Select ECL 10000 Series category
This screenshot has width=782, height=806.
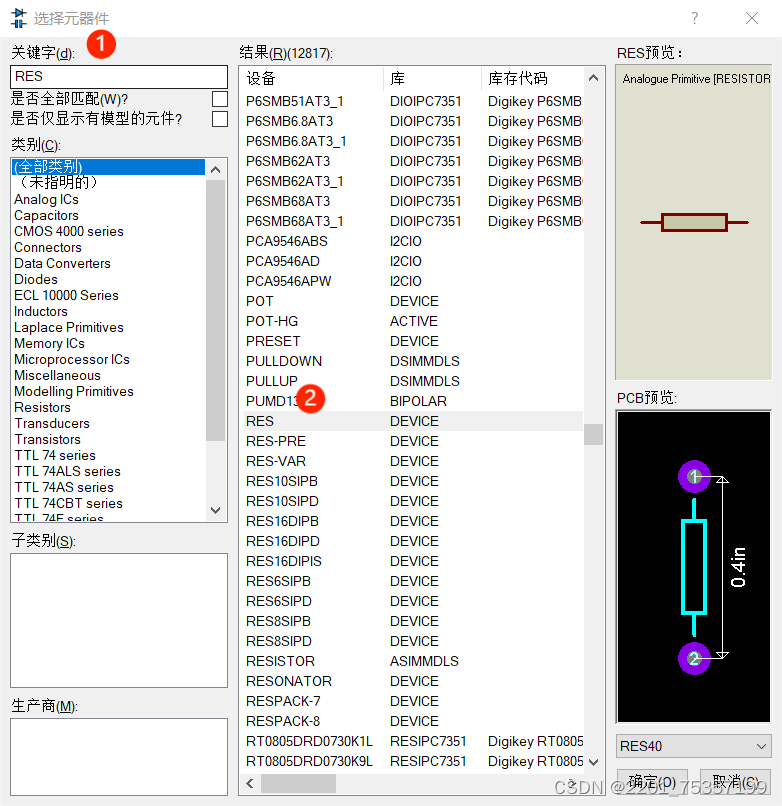click(66, 295)
